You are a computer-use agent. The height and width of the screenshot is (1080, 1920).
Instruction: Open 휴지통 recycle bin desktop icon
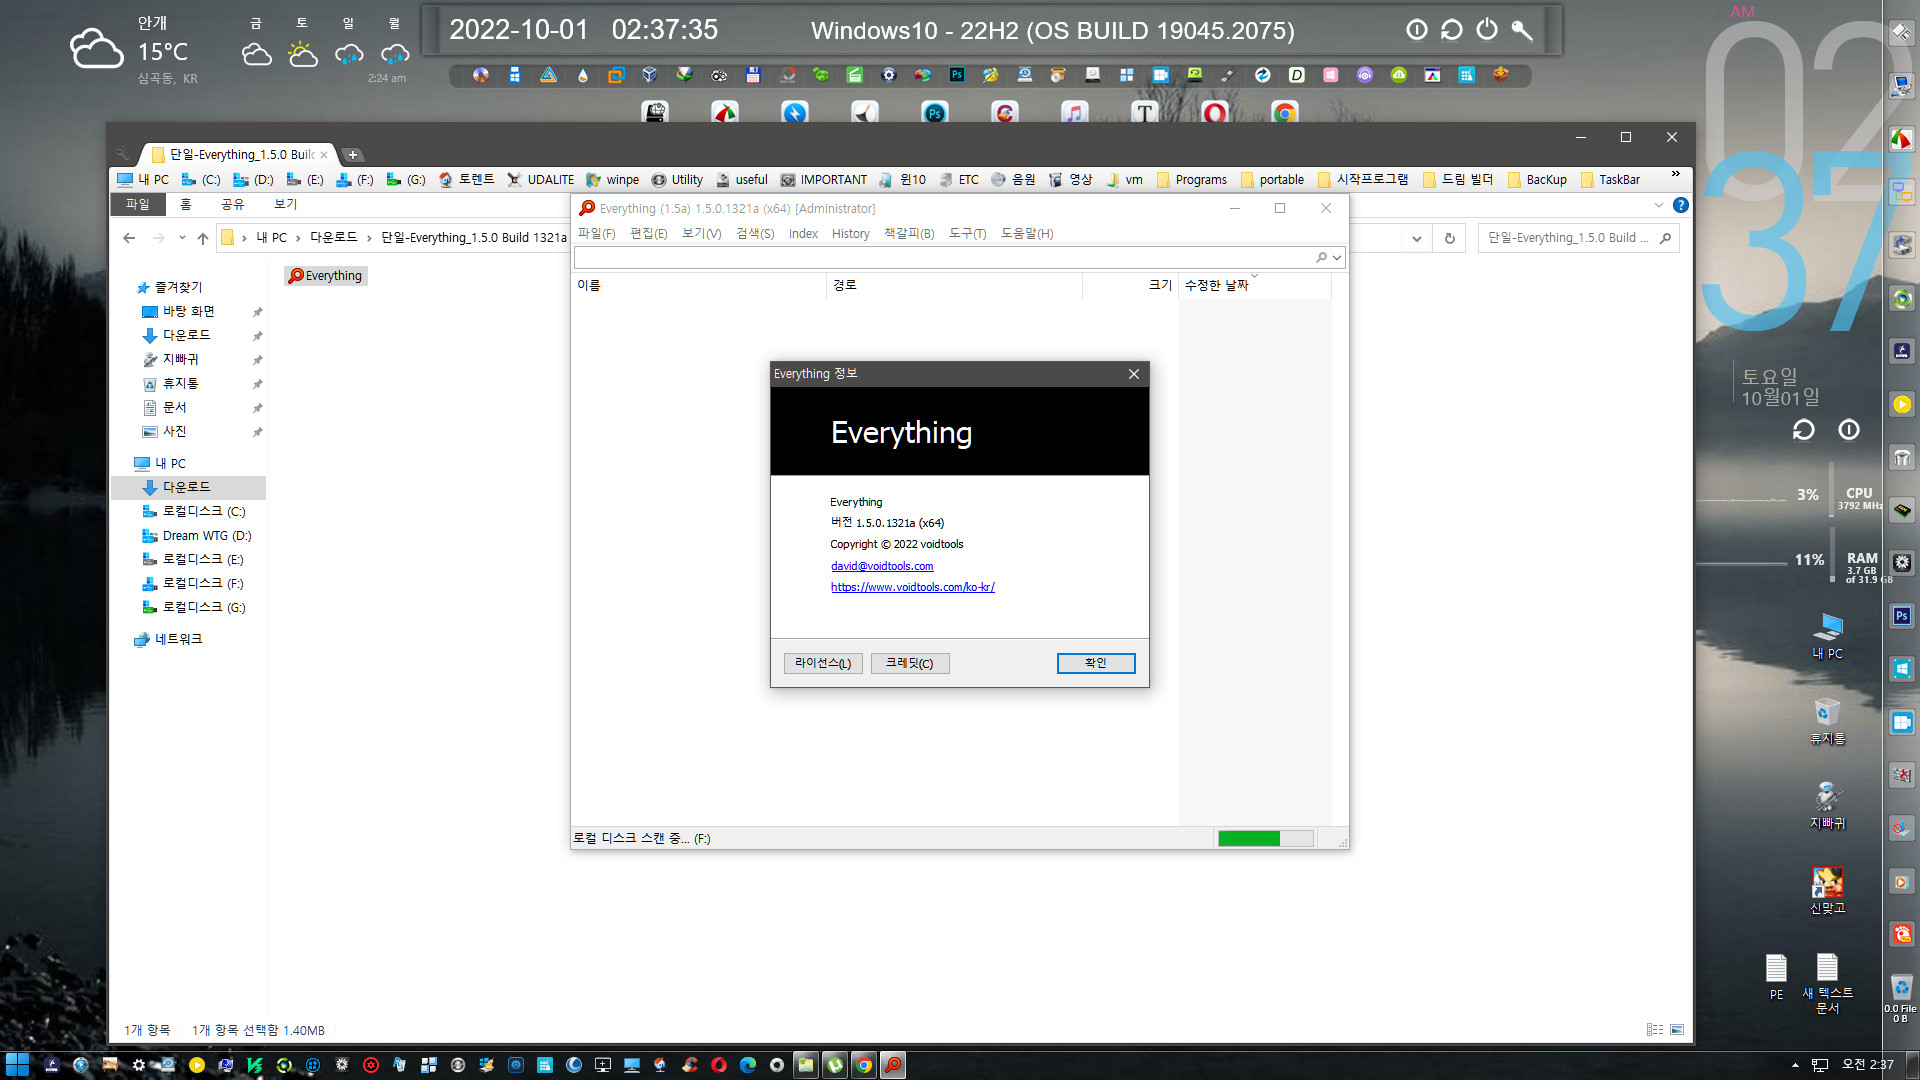1828,722
